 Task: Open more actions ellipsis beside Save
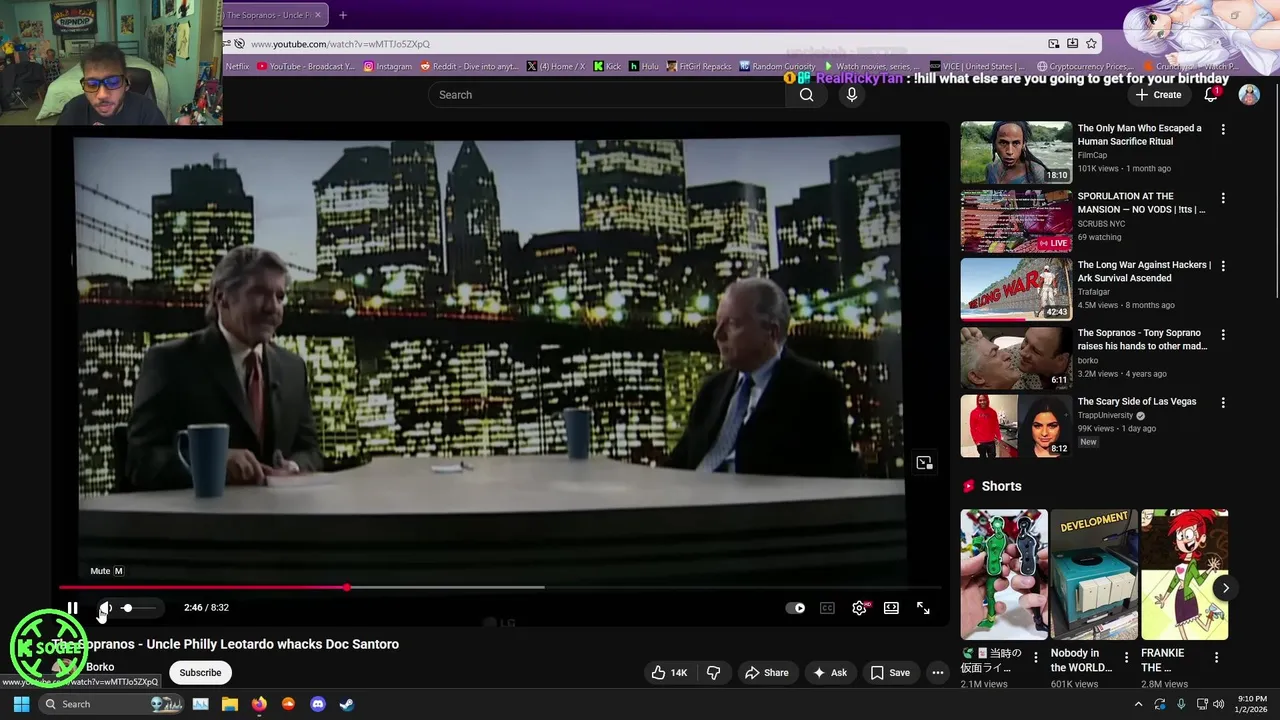click(x=937, y=673)
